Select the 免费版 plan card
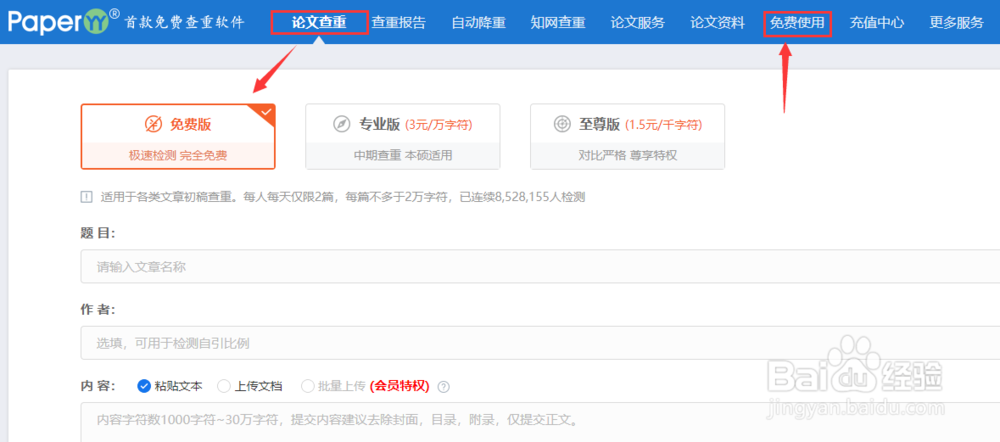This screenshot has width=1000, height=442. pyautogui.click(x=178, y=136)
